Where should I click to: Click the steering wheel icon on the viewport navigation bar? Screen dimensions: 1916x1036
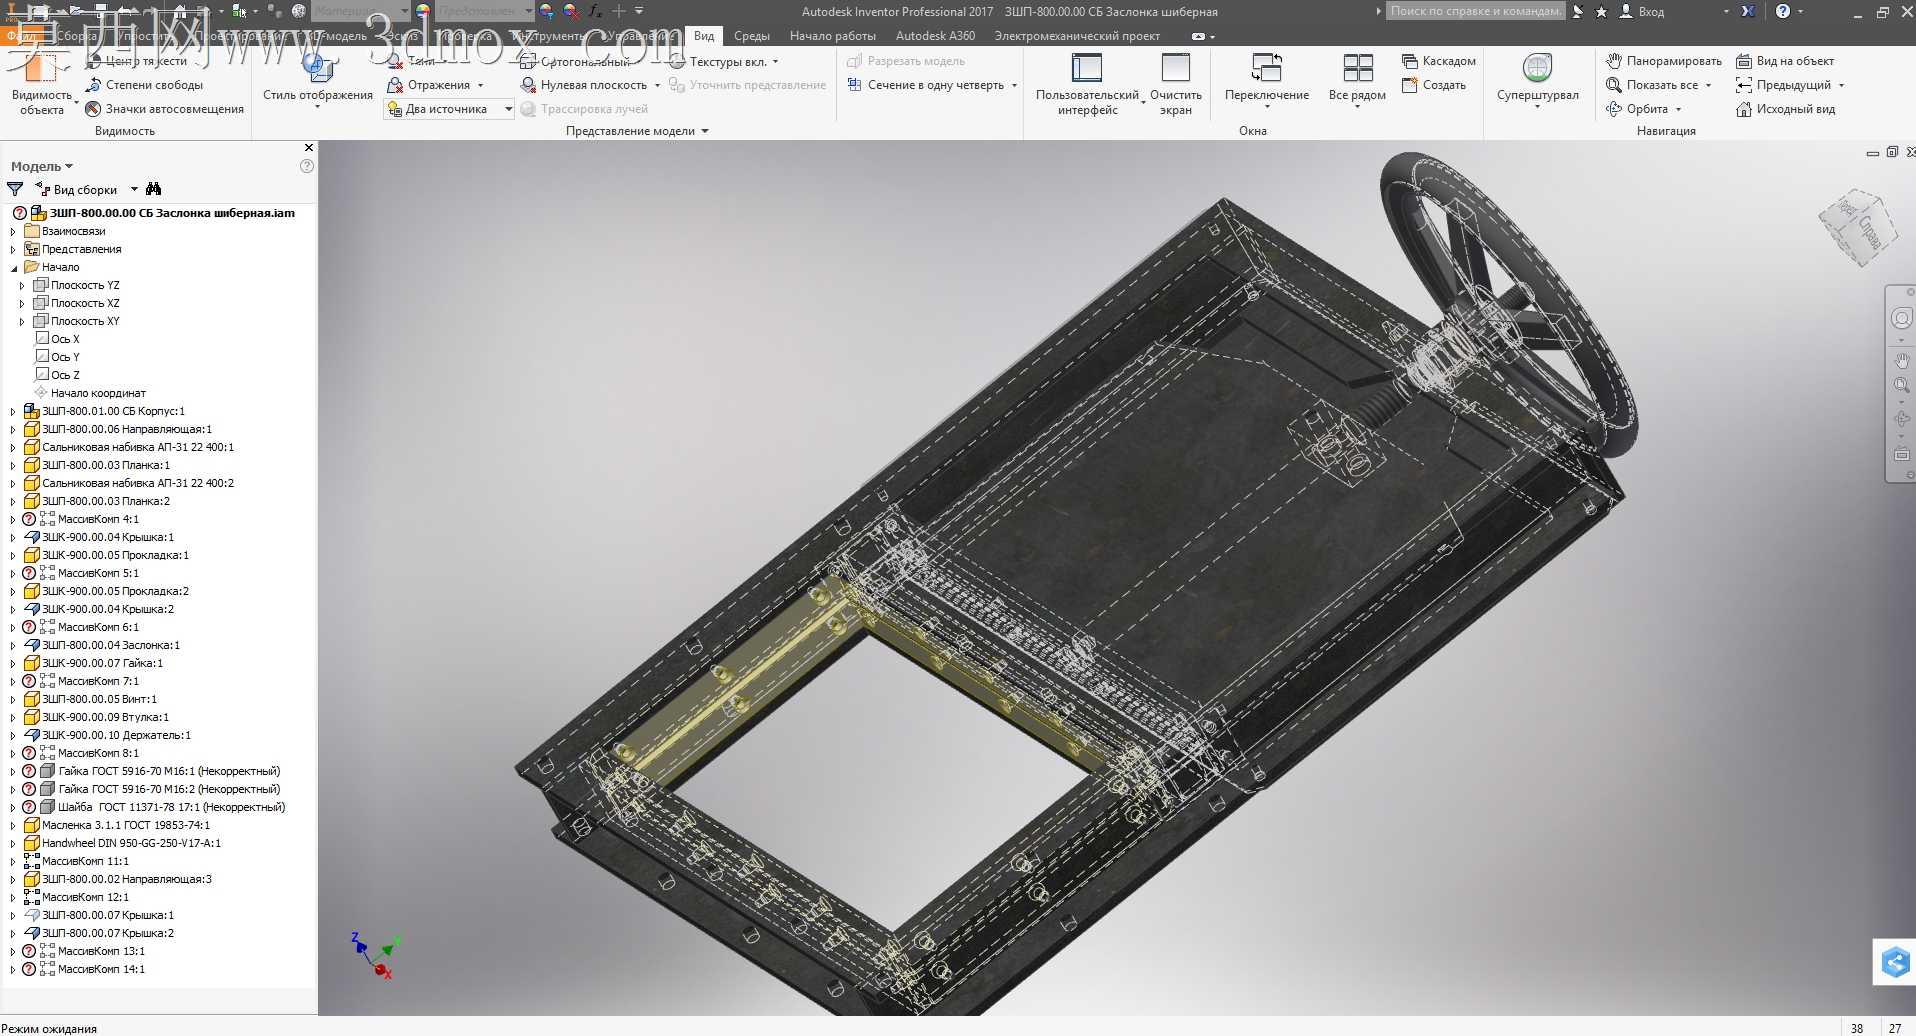click(1901, 318)
